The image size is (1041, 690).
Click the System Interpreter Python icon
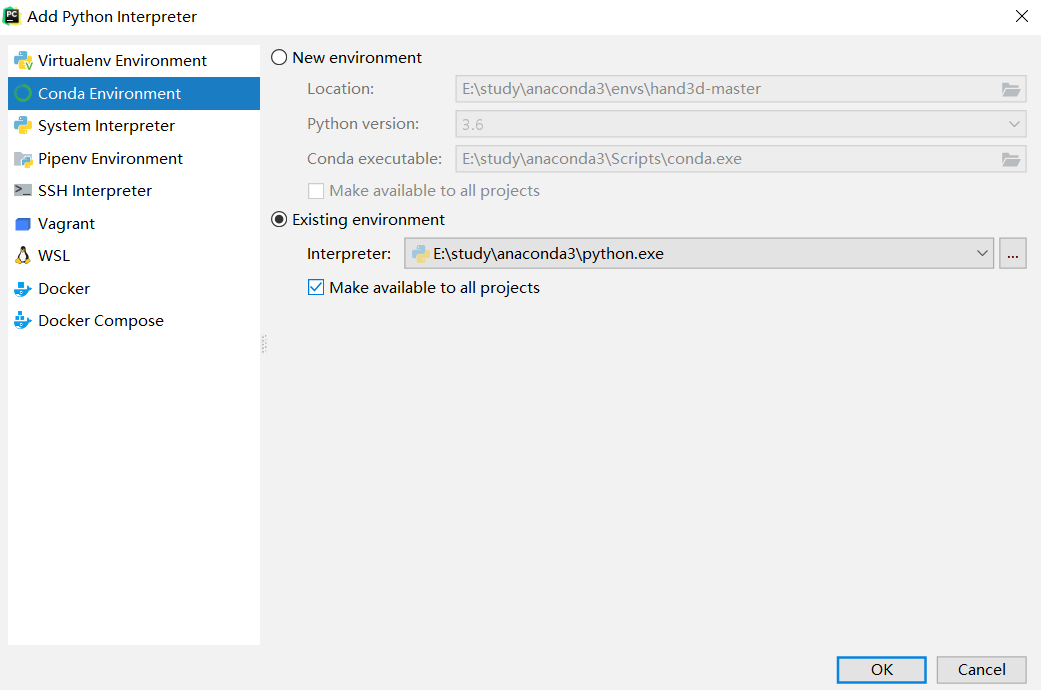23,126
